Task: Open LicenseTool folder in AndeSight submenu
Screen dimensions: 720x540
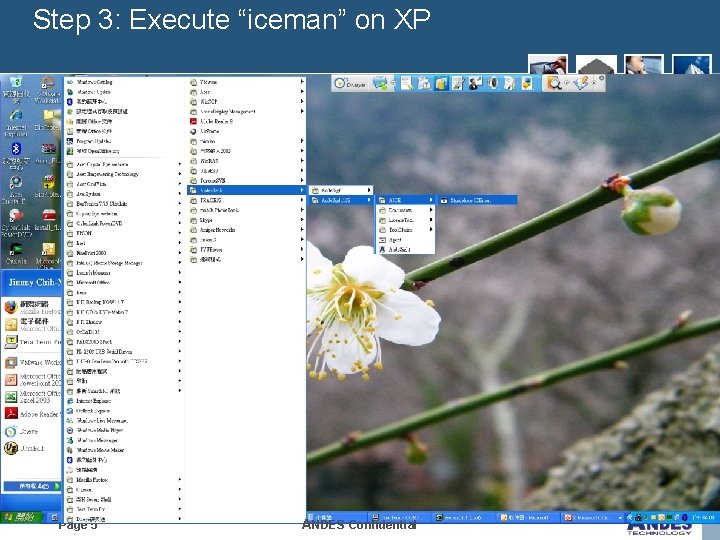Action: tap(405, 220)
